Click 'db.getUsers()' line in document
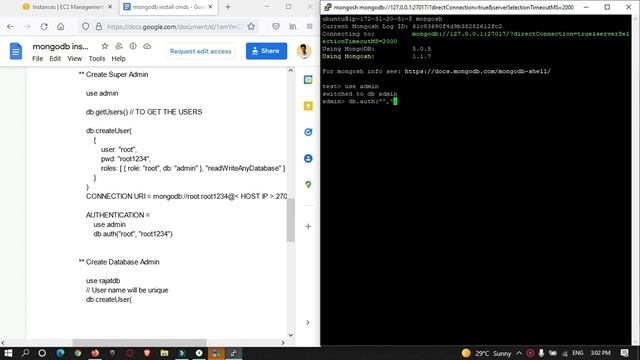The width and height of the screenshot is (640, 360). tap(144, 112)
